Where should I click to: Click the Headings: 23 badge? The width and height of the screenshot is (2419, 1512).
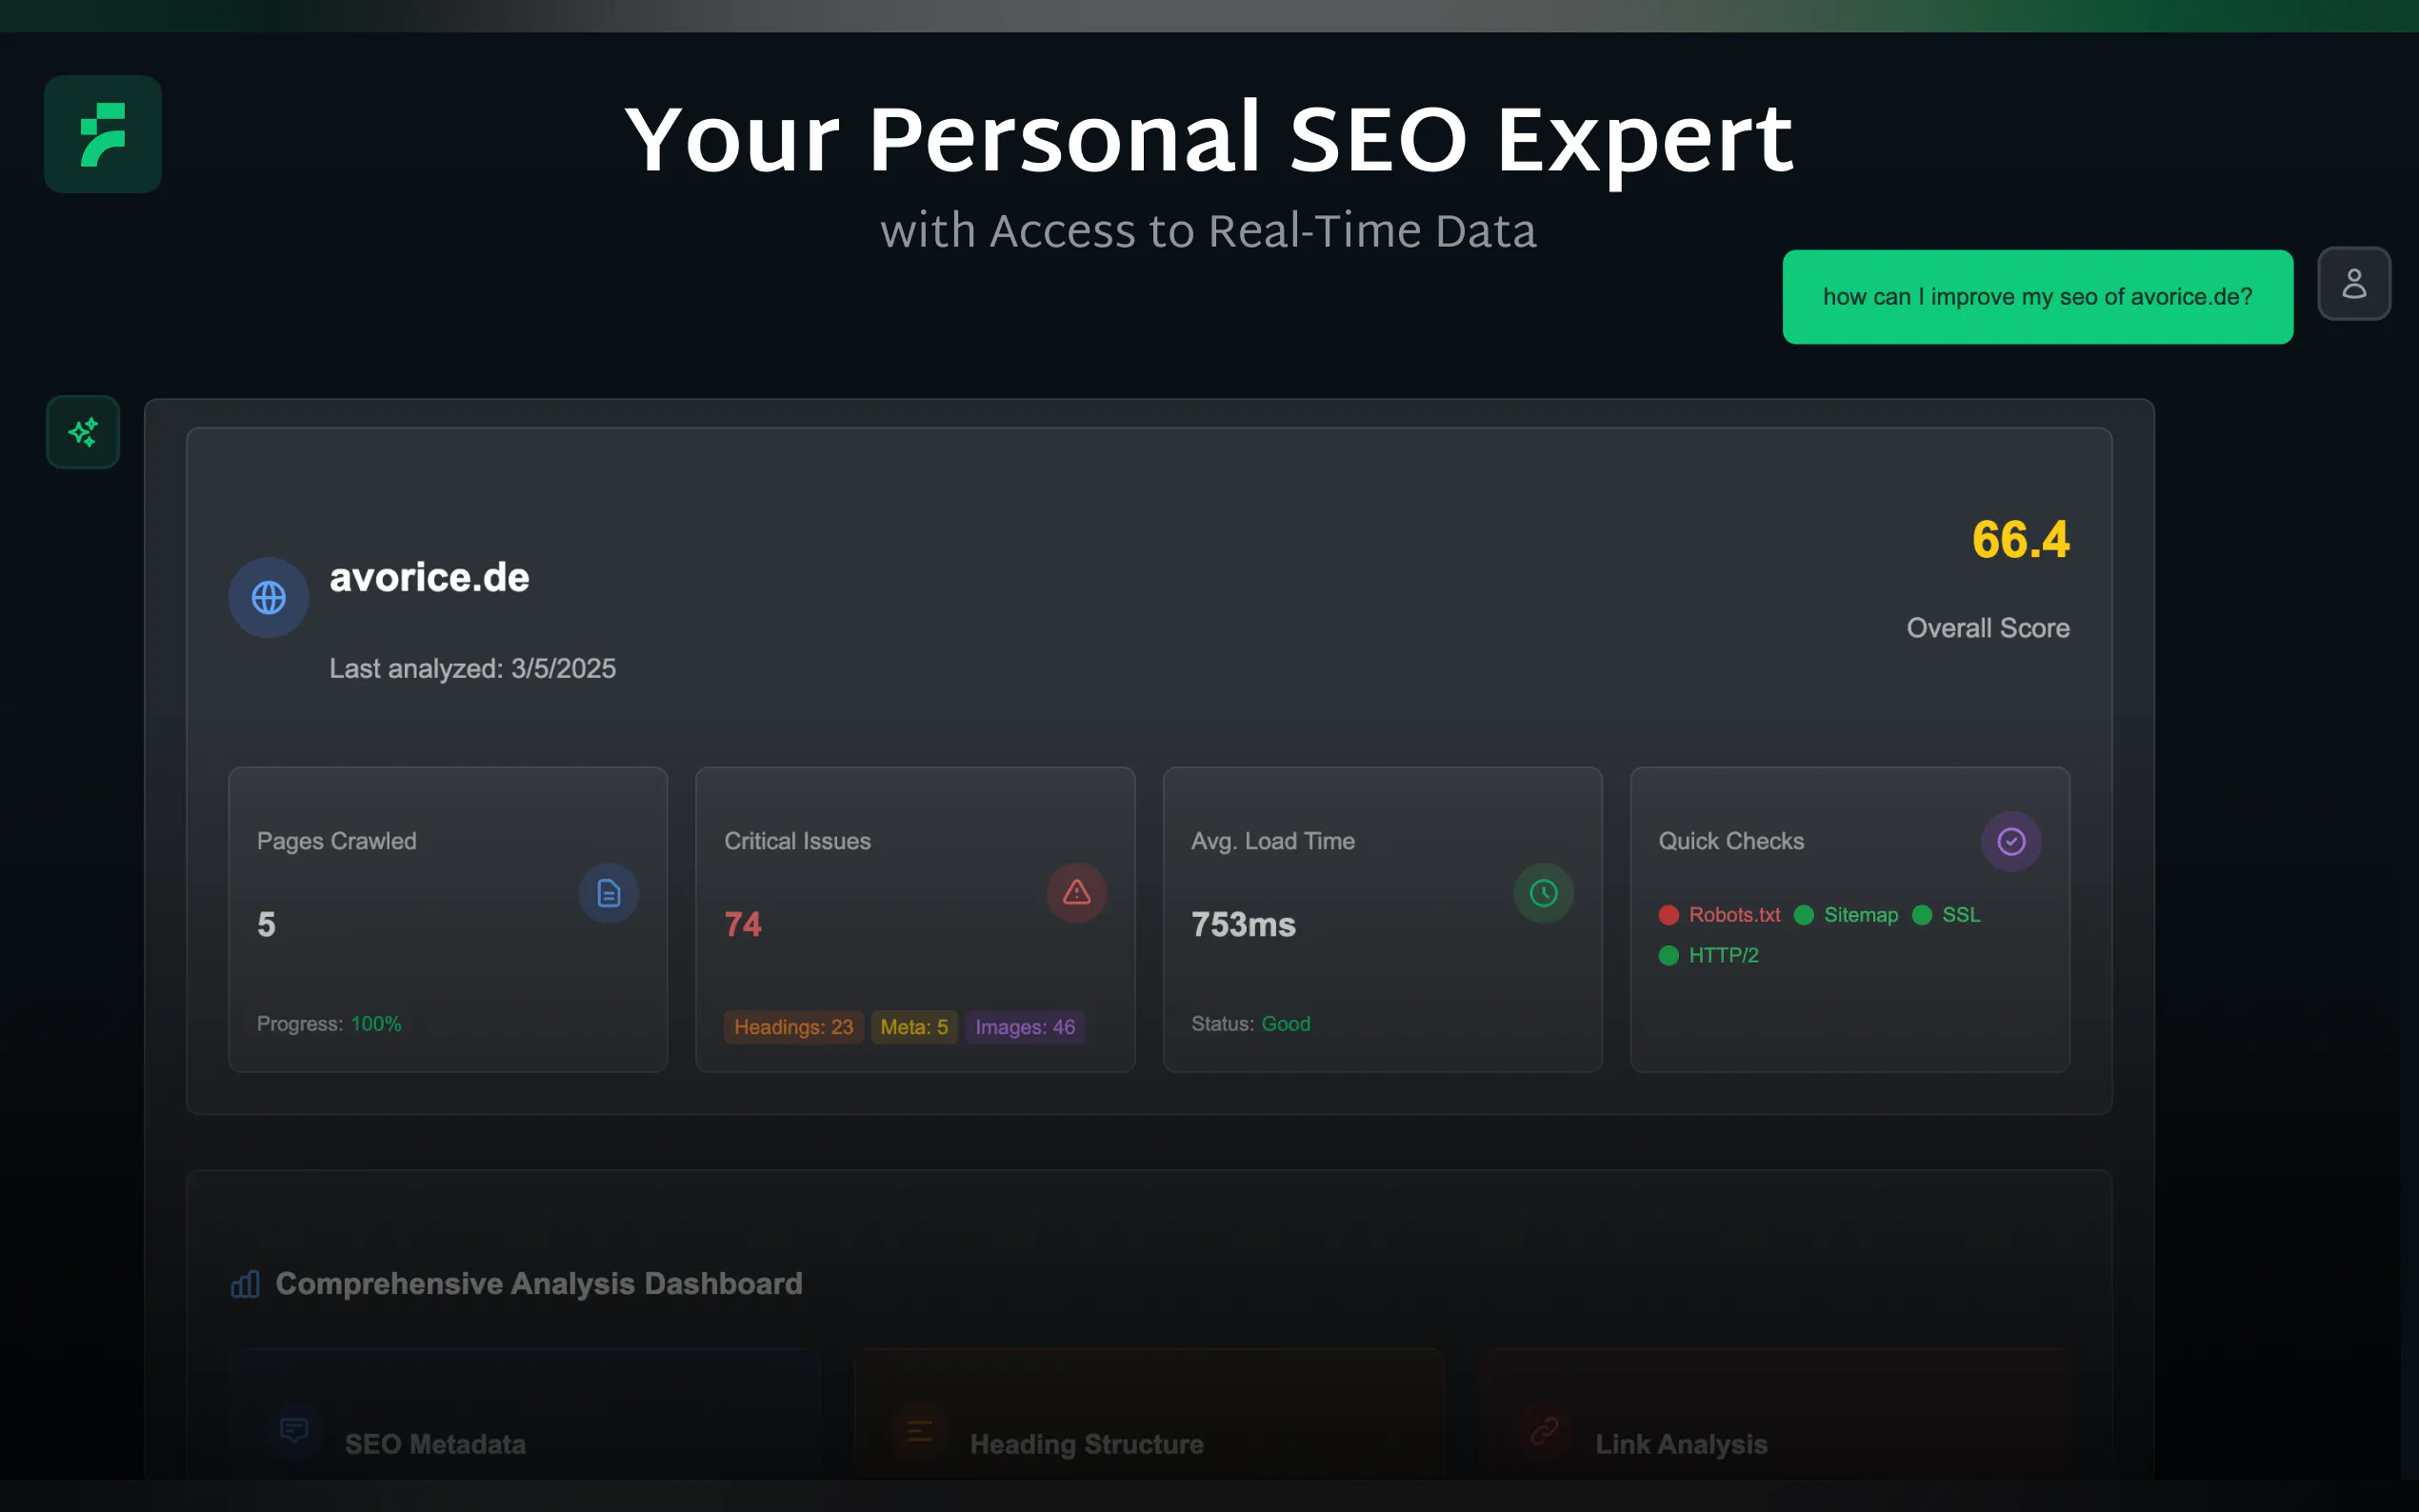[x=793, y=1027]
